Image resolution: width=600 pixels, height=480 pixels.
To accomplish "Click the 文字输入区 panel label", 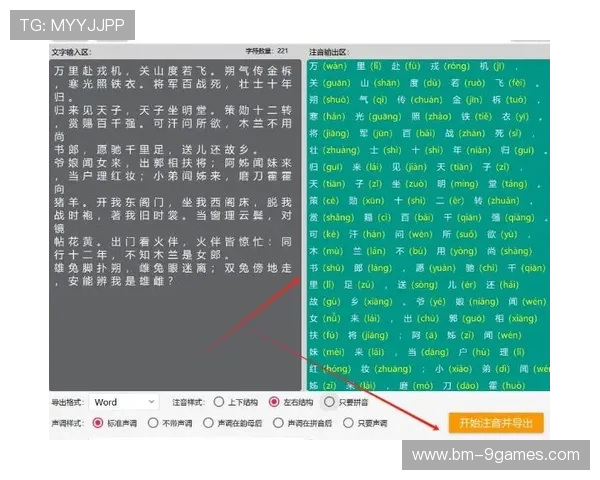I will coord(71,50).
